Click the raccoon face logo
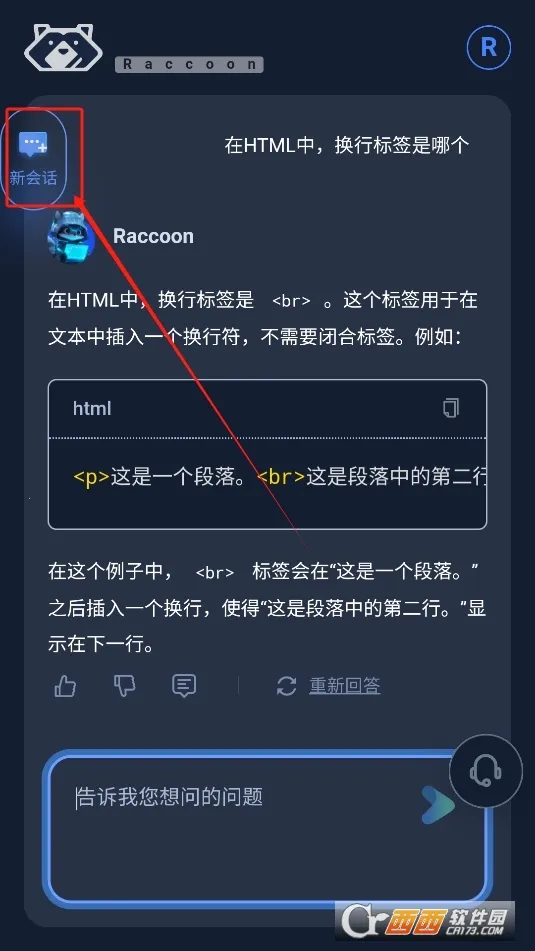 63,47
